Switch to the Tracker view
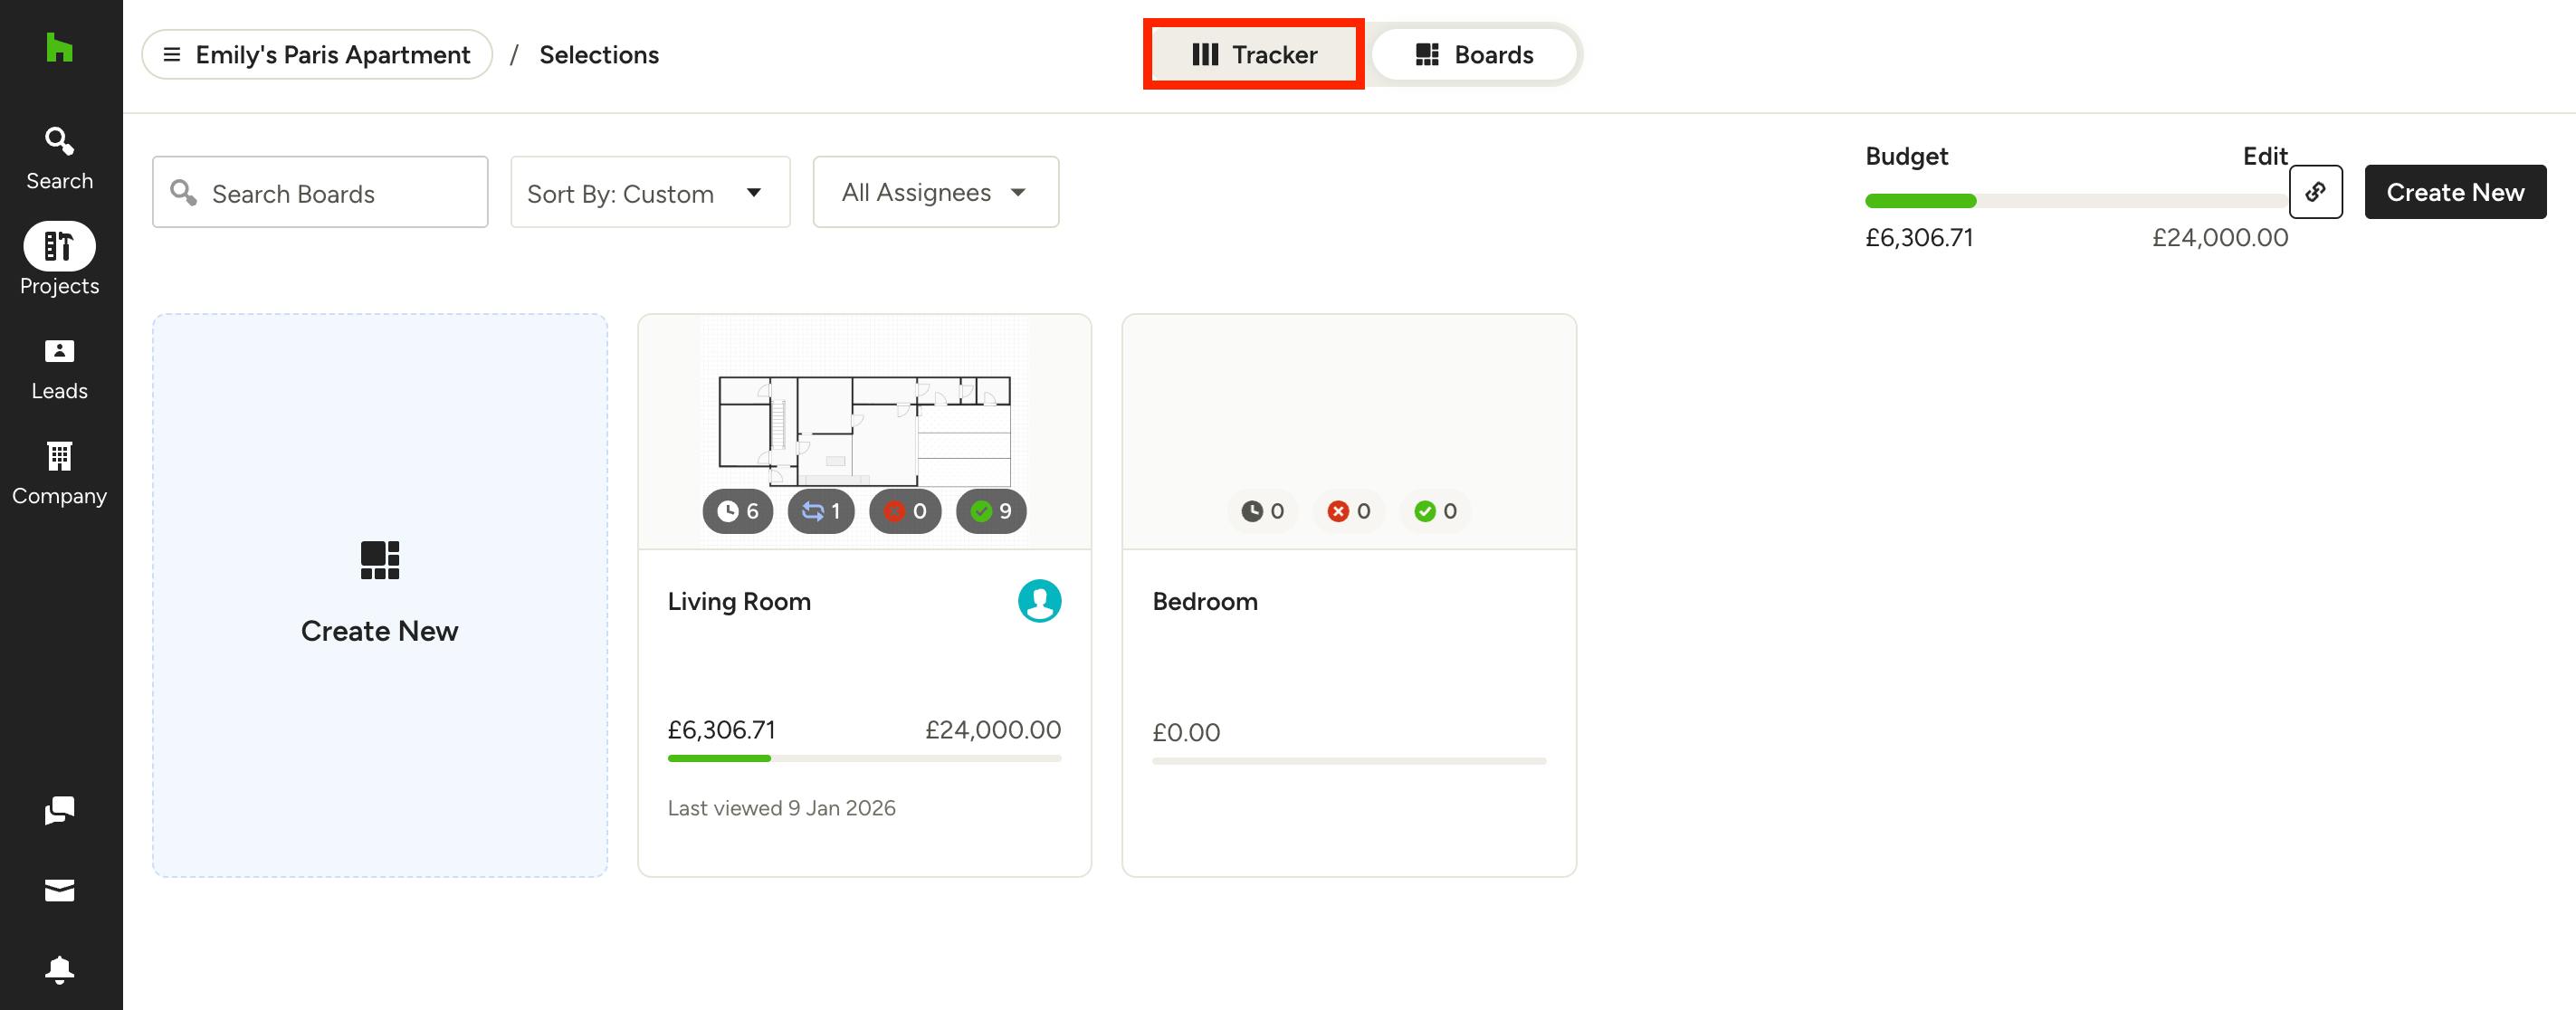 1254,54
